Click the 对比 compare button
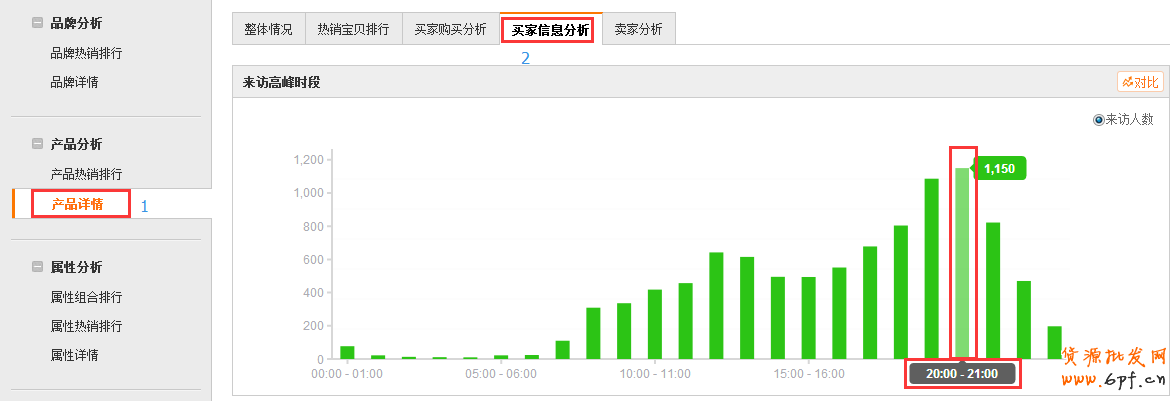The width and height of the screenshot is (1176, 401). tap(1140, 82)
